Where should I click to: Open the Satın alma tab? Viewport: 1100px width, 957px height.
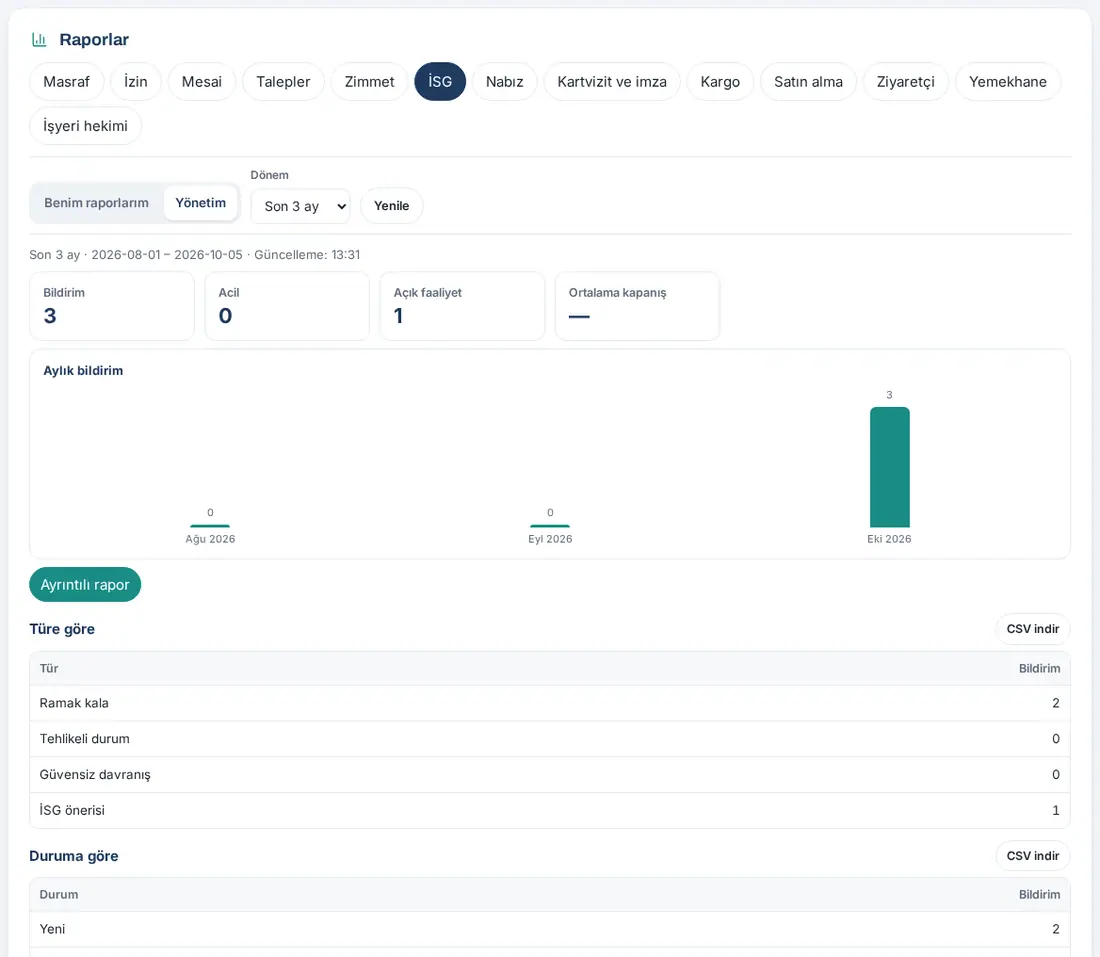coord(808,81)
